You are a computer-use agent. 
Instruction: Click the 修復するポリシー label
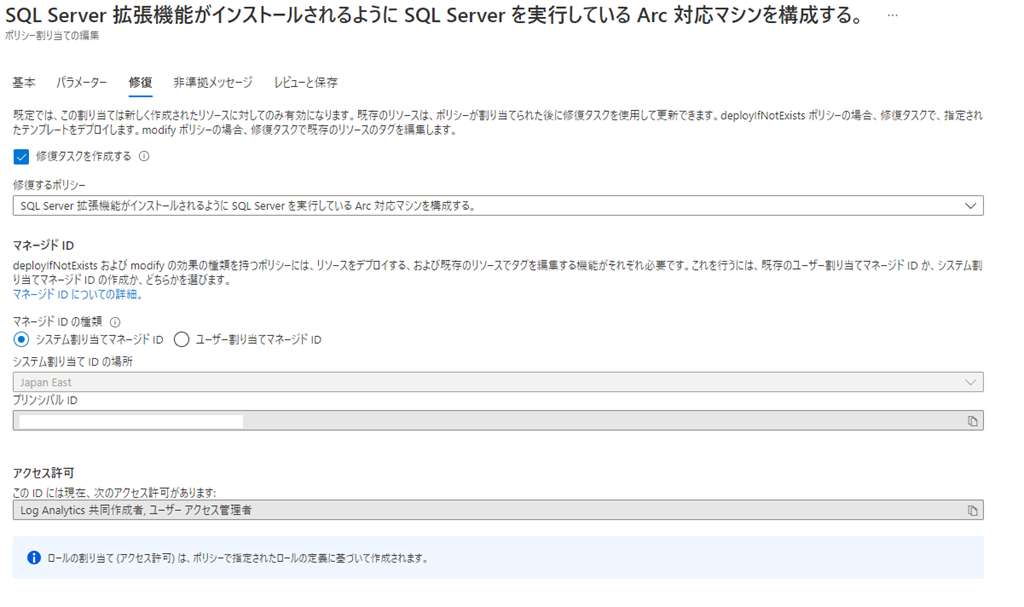(x=50, y=186)
